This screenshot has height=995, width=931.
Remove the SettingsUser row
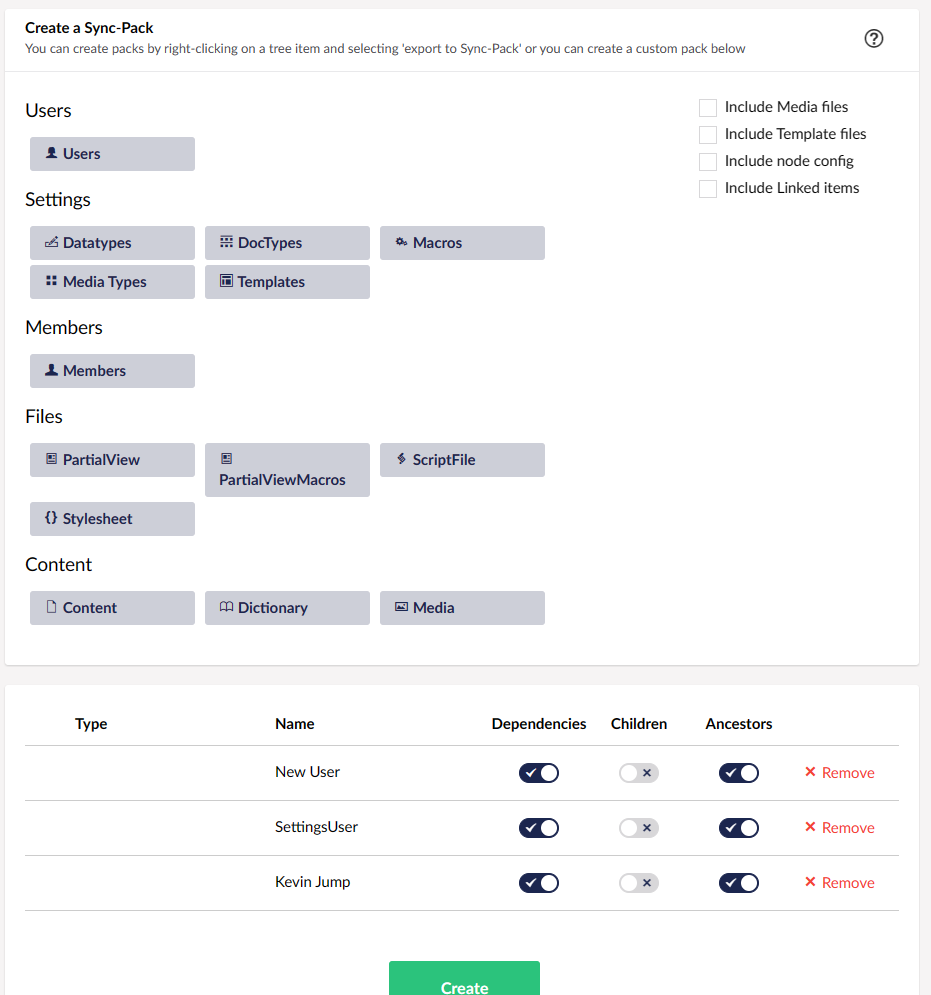point(840,827)
